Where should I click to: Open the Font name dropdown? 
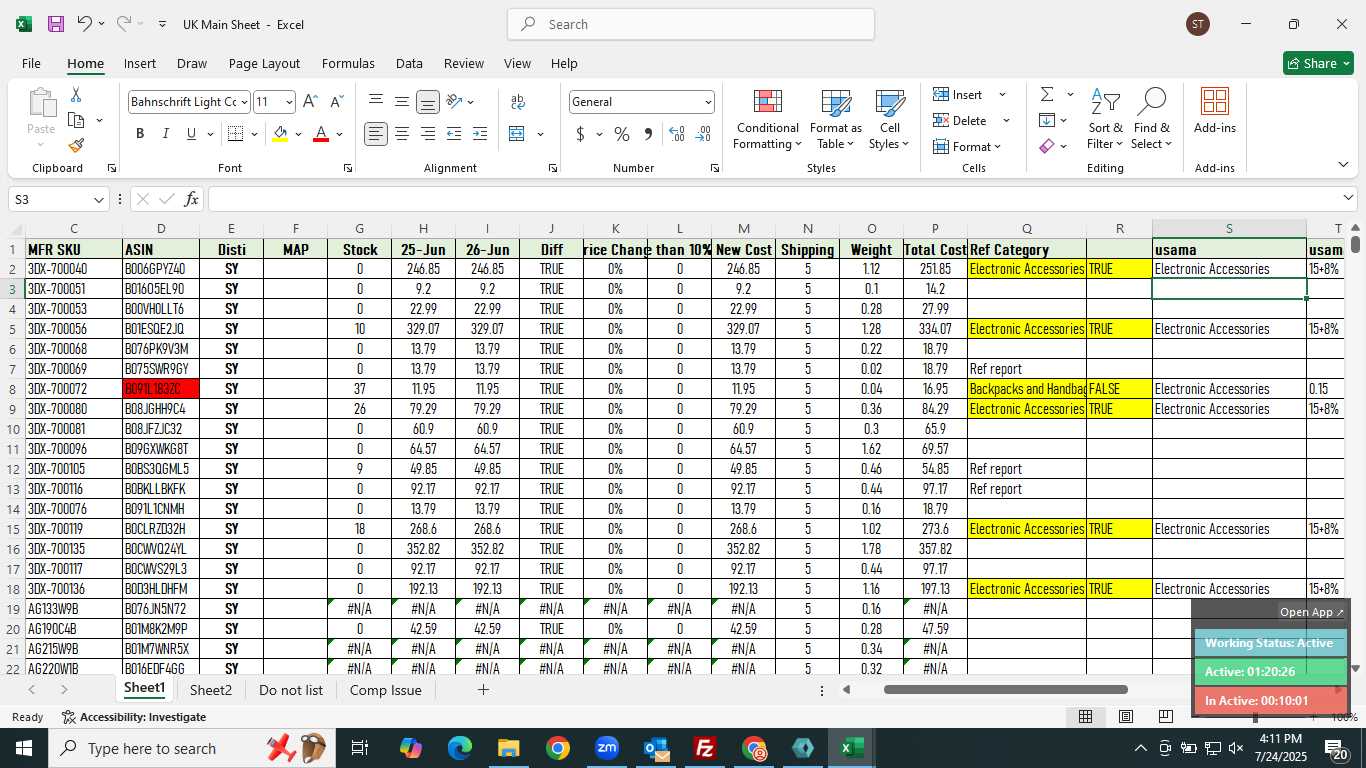coord(243,102)
